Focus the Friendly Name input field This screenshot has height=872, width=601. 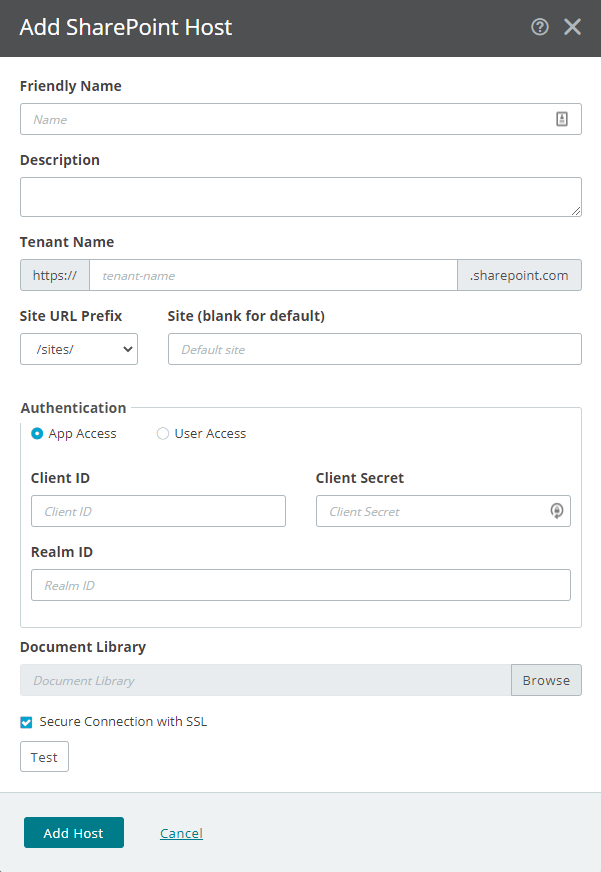[301, 119]
